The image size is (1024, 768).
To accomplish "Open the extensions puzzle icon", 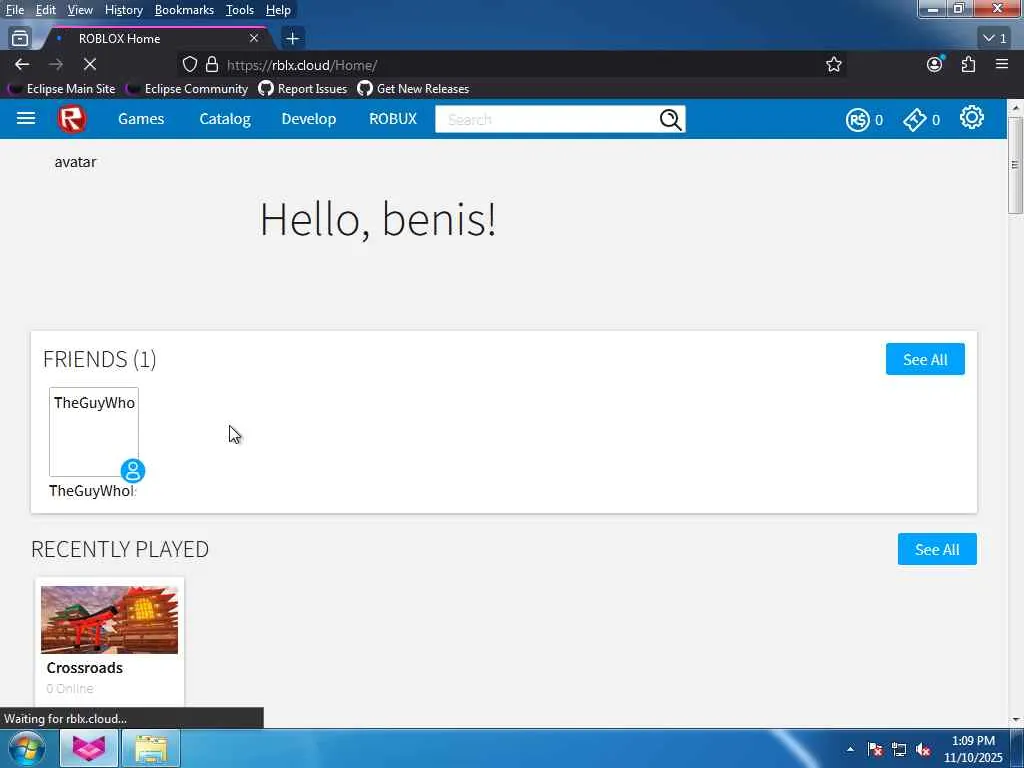I will click(968, 64).
